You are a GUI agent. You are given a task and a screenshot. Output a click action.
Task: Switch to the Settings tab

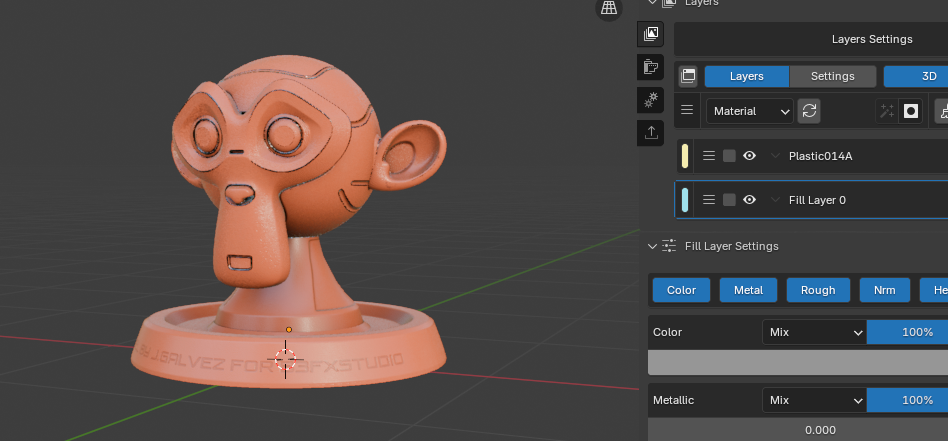pyautogui.click(x=832, y=77)
